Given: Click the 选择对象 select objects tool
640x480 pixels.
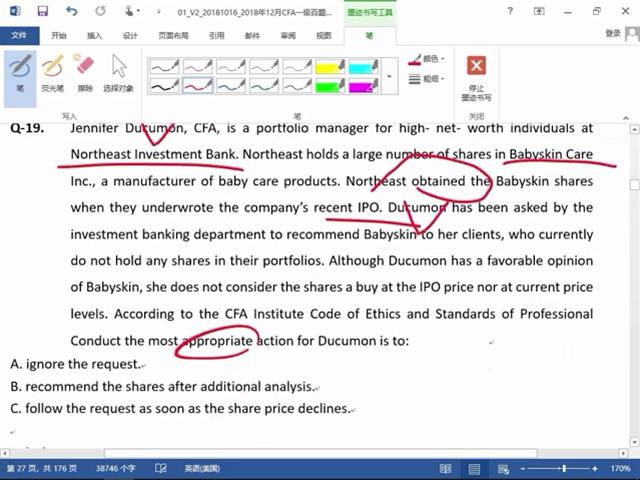Looking at the screenshot, I should 118,72.
